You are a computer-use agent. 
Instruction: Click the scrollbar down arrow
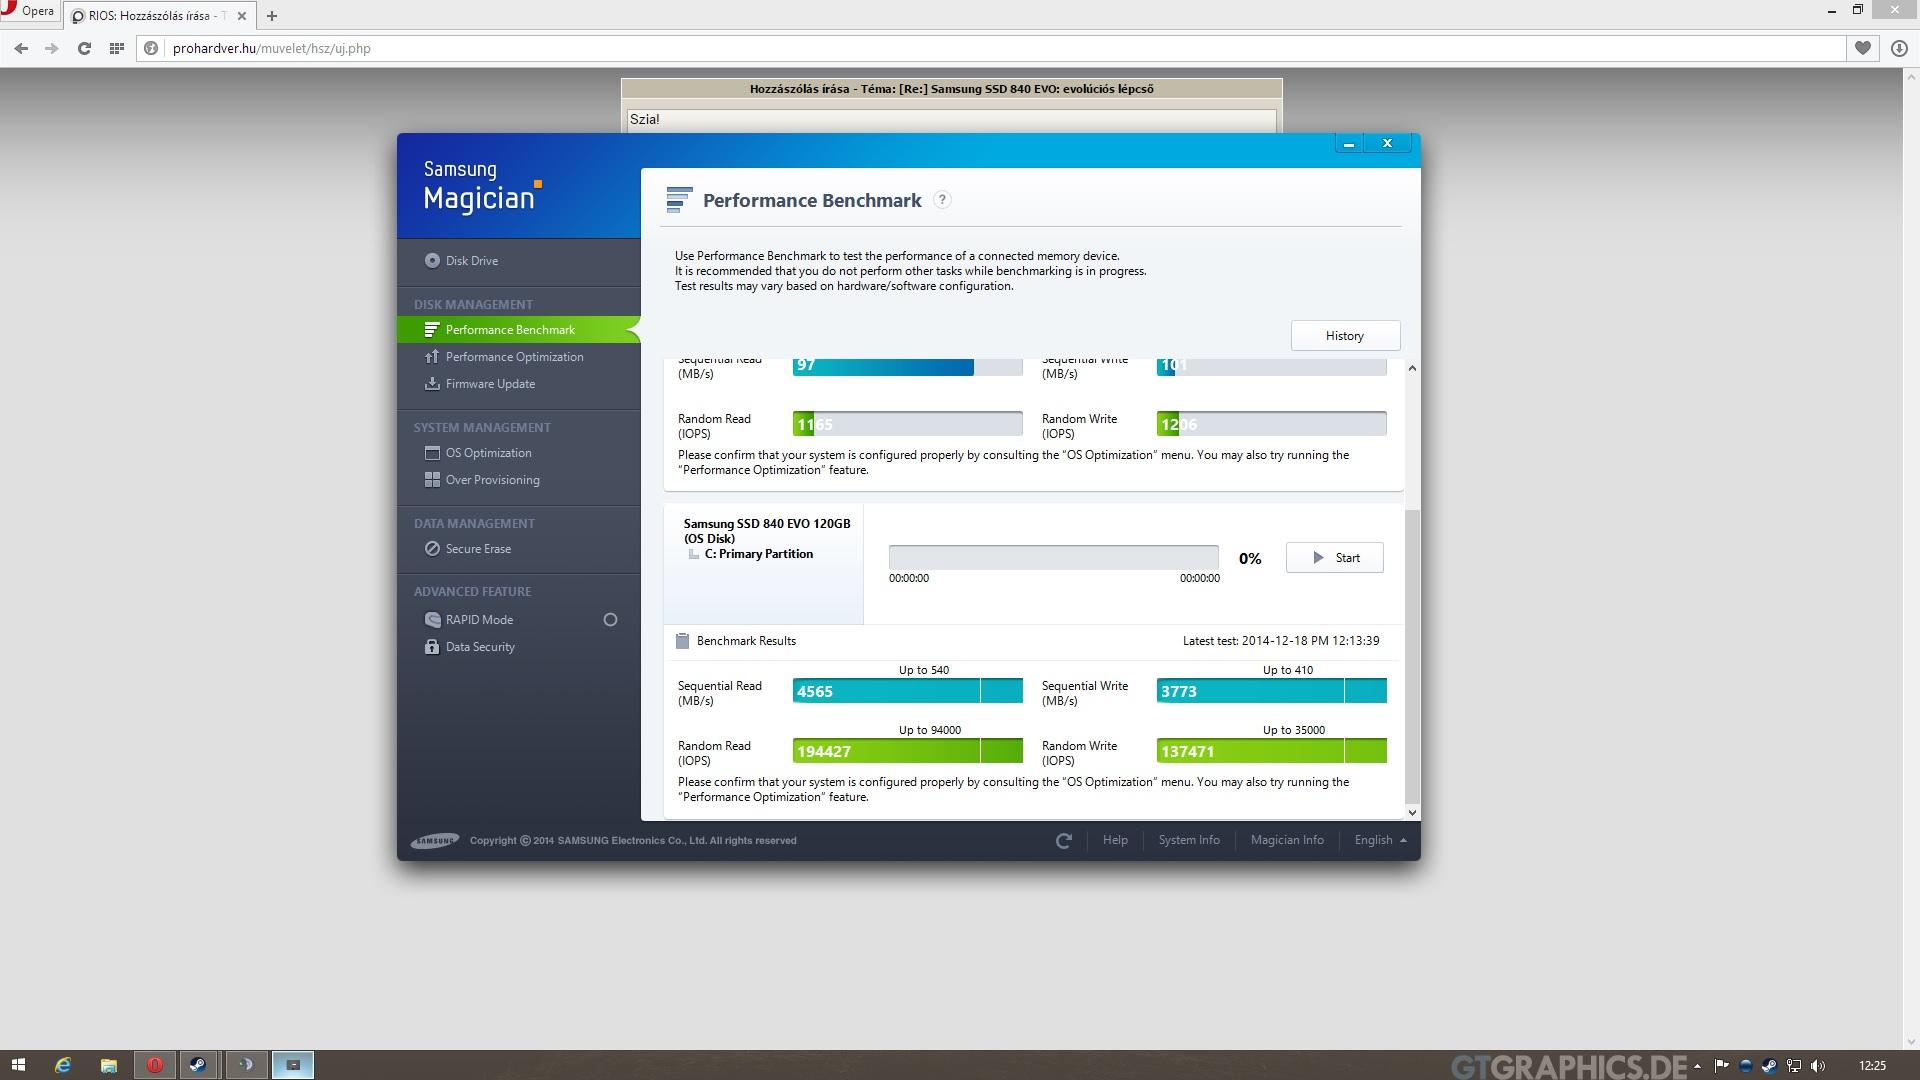pyautogui.click(x=1412, y=812)
